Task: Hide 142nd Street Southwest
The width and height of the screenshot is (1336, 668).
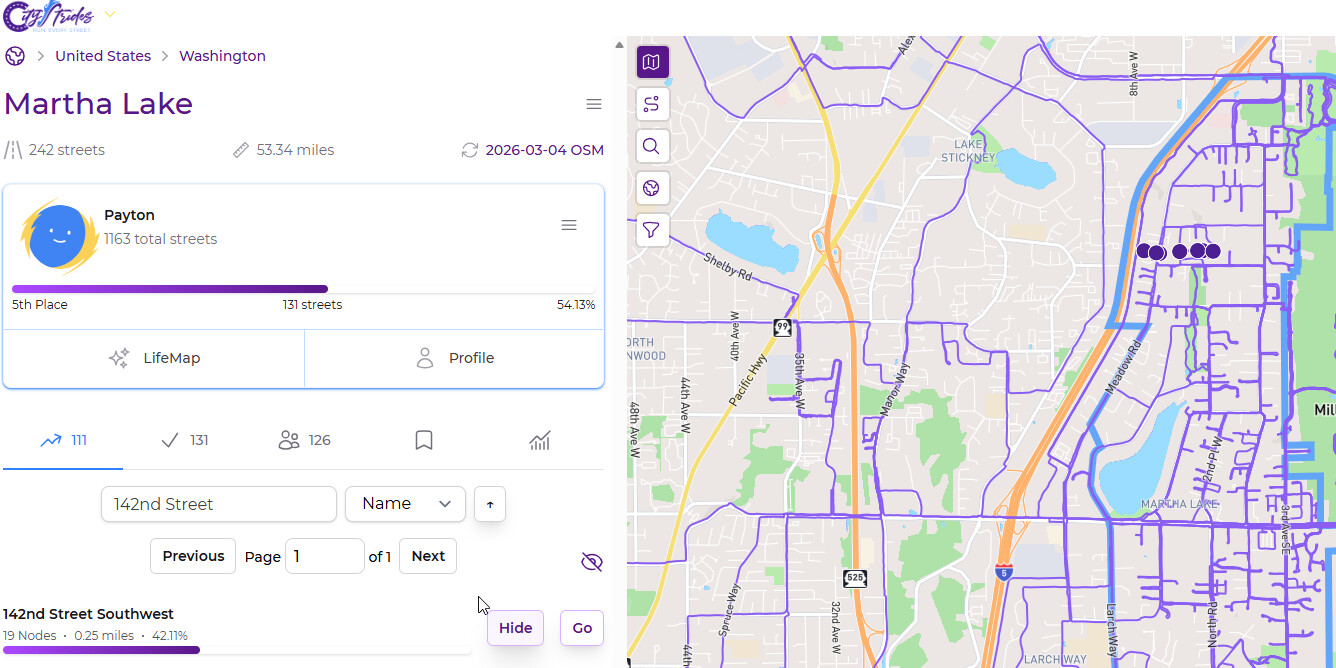Action: coord(515,628)
